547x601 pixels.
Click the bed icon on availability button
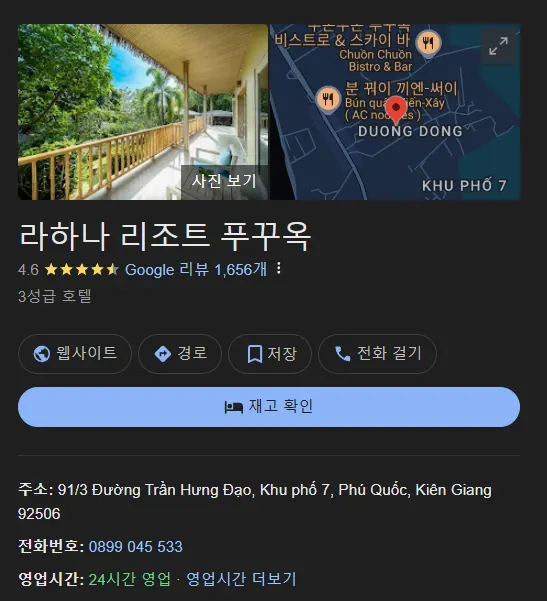[x=234, y=407]
